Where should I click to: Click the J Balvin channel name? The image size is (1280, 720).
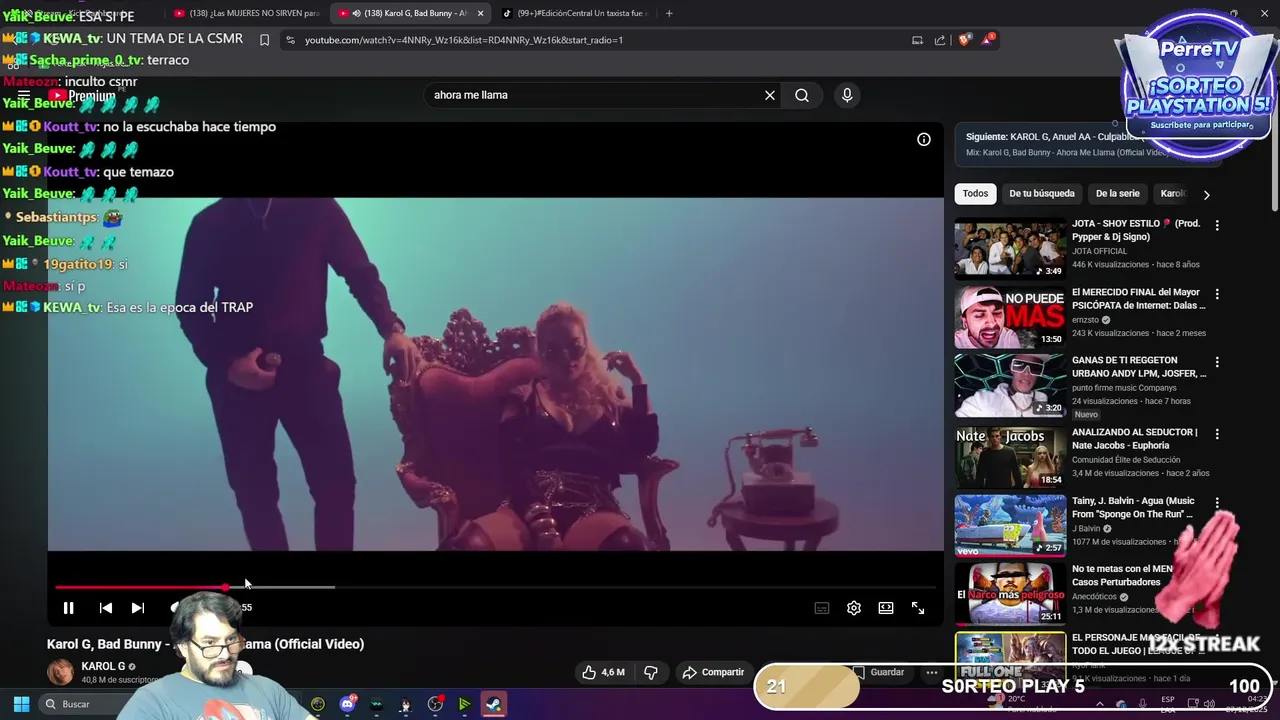coord(1086,528)
